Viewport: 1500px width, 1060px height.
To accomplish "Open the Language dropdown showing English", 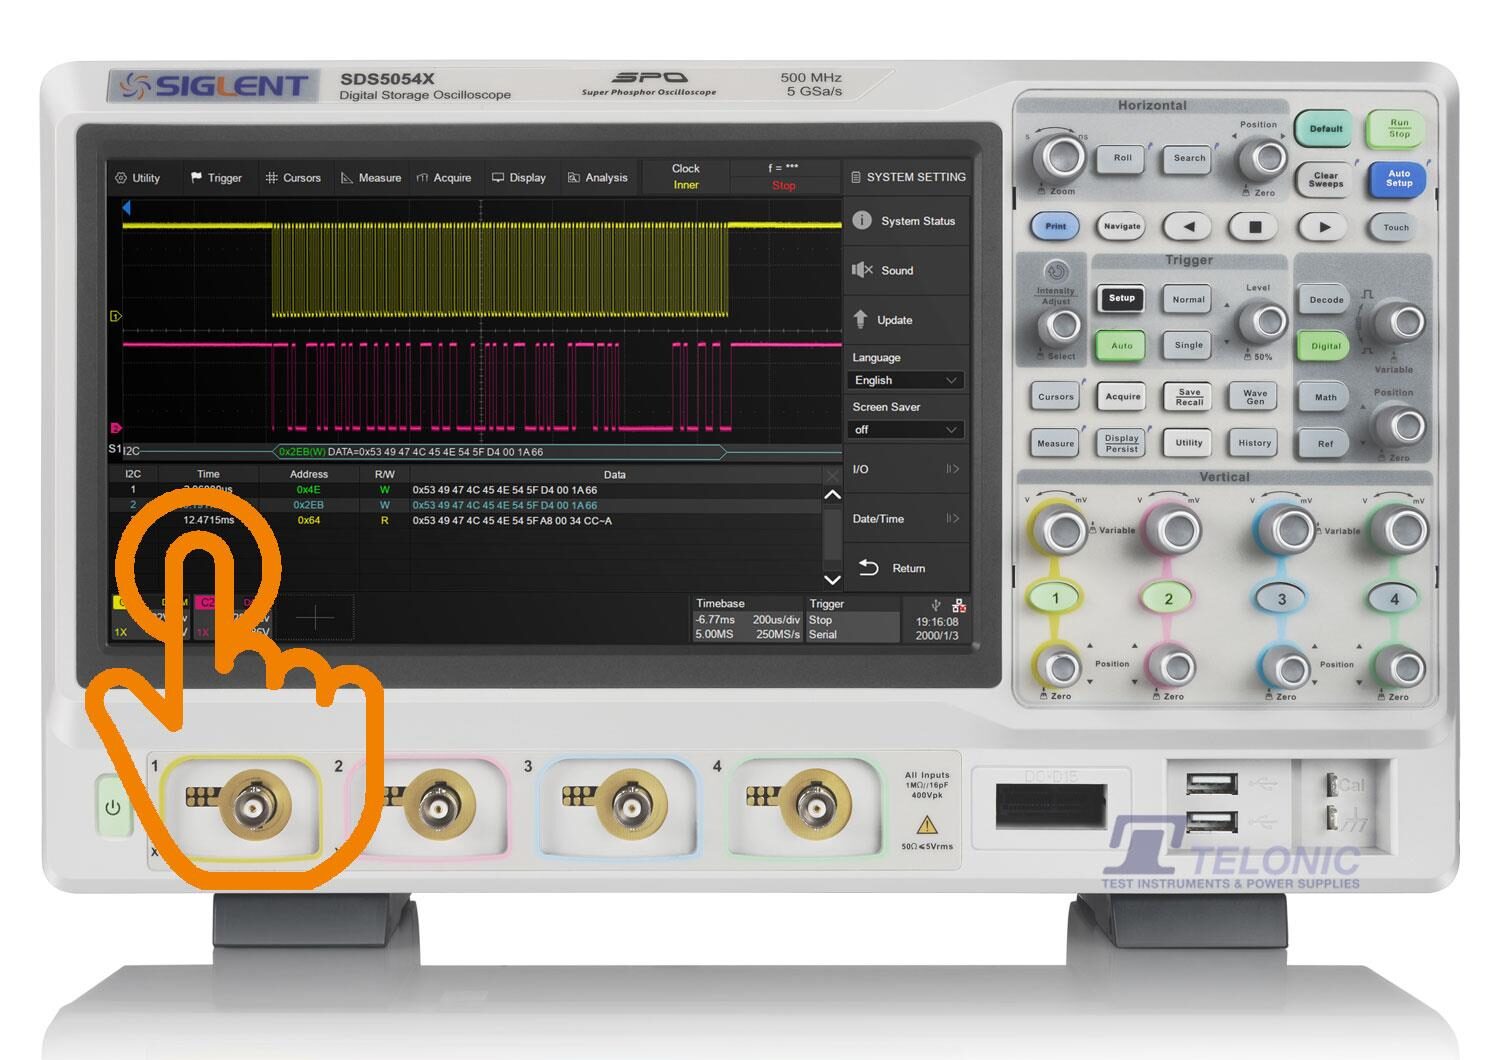I will (907, 380).
